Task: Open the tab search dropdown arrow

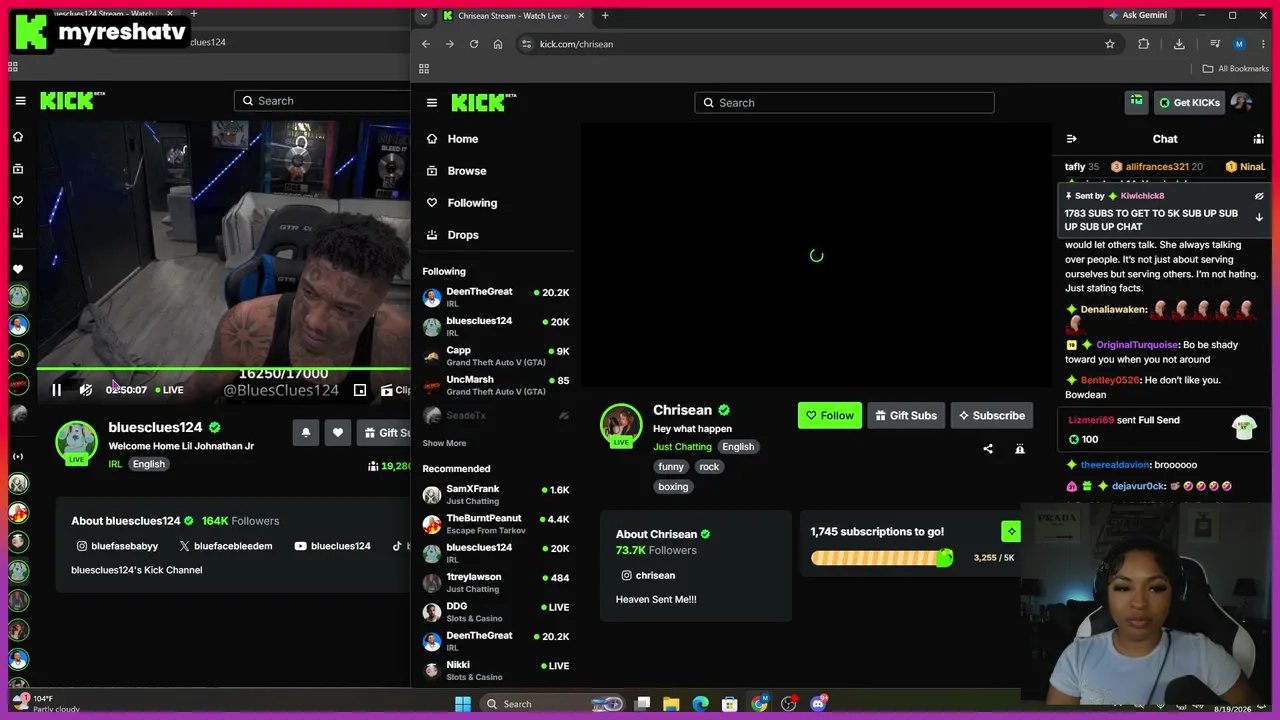Action: click(424, 16)
